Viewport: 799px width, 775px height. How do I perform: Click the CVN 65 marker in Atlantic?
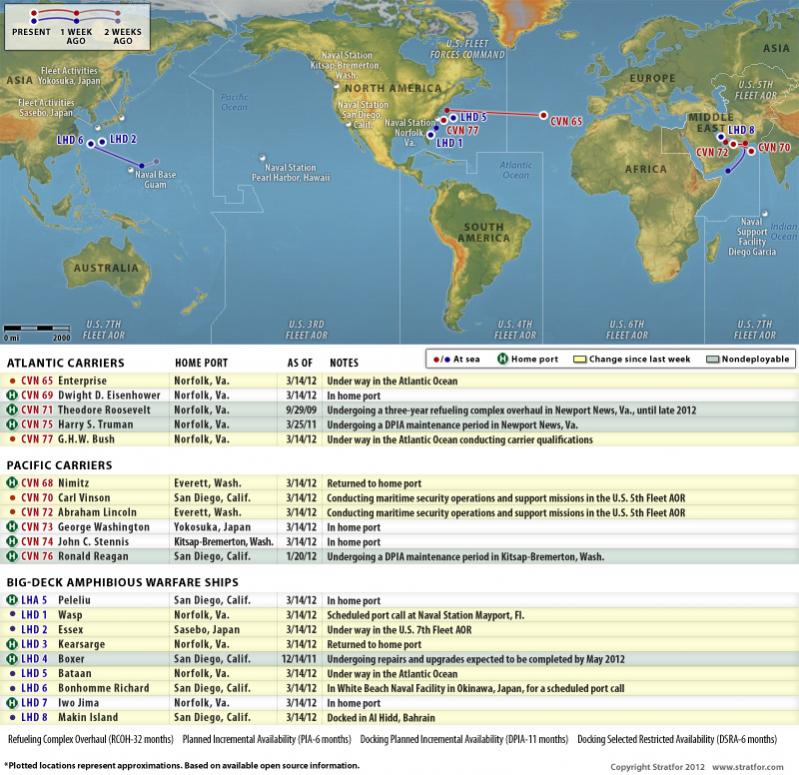[544, 116]
